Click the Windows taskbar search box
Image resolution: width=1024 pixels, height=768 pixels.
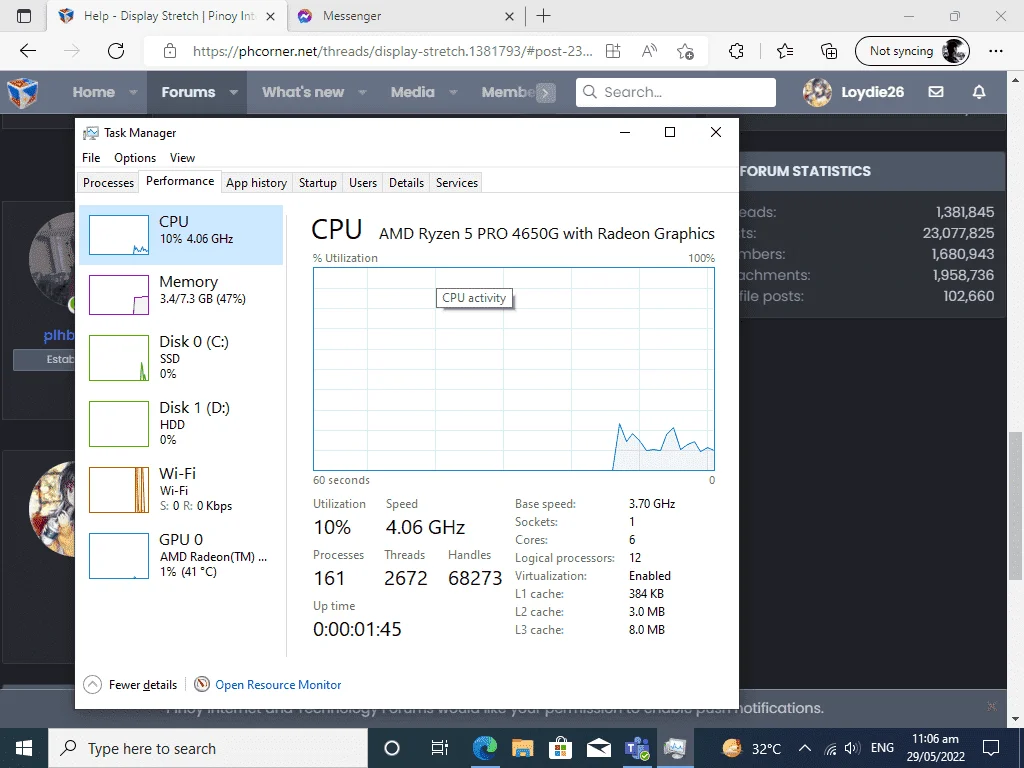pos(208,748)
